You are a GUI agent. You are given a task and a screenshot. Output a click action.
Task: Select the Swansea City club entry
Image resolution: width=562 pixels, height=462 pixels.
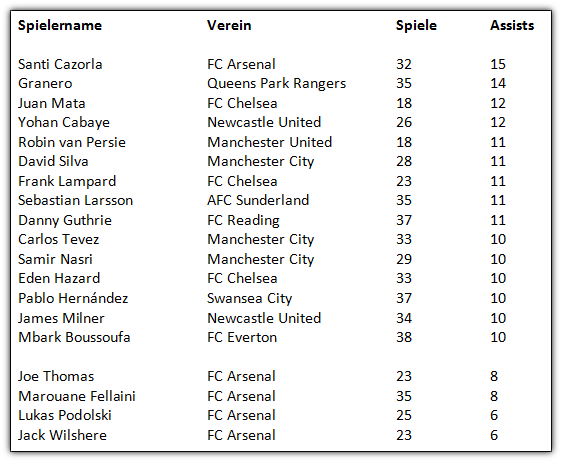(249, 298)
